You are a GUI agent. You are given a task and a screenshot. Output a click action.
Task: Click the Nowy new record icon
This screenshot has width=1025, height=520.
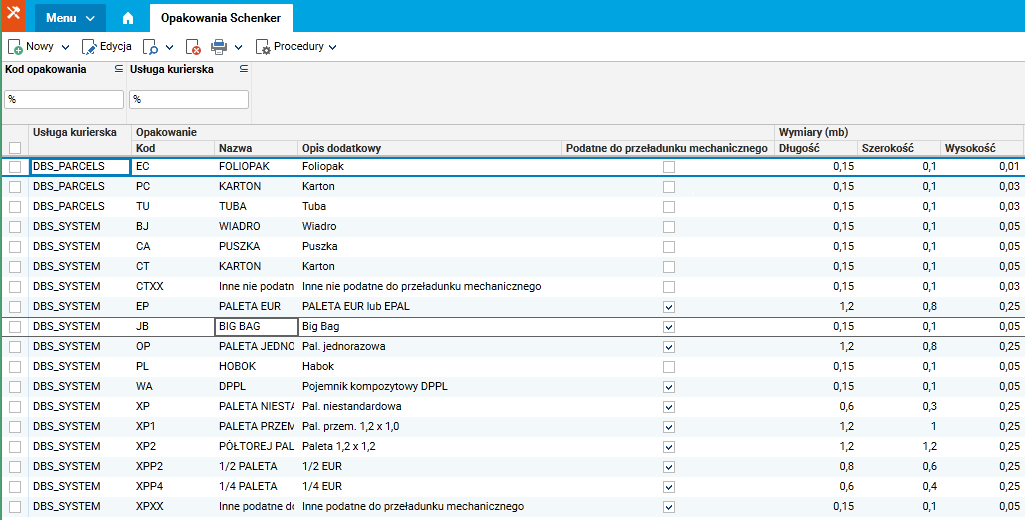tap(16, 47)
